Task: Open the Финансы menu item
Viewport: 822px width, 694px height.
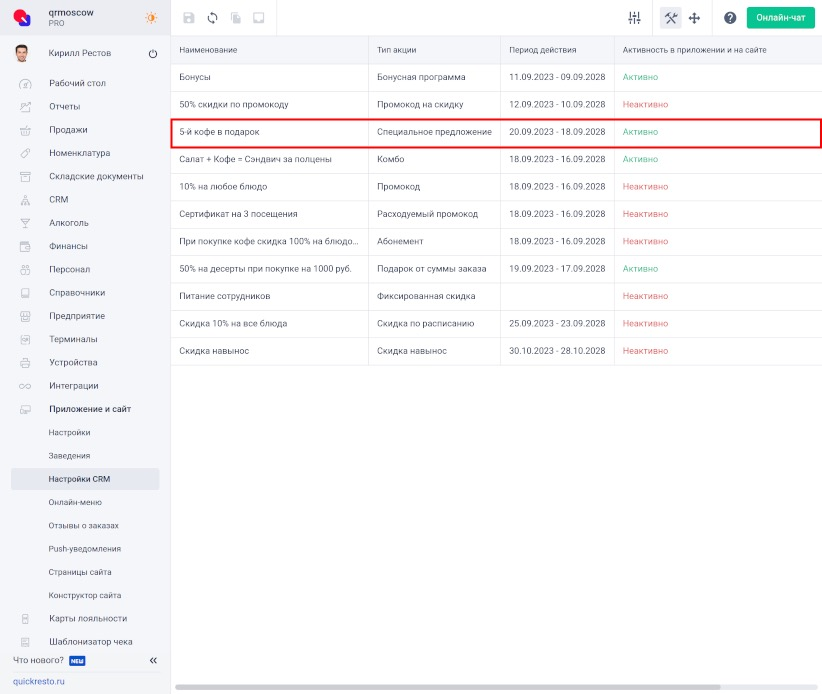Action: pos(68,246)
